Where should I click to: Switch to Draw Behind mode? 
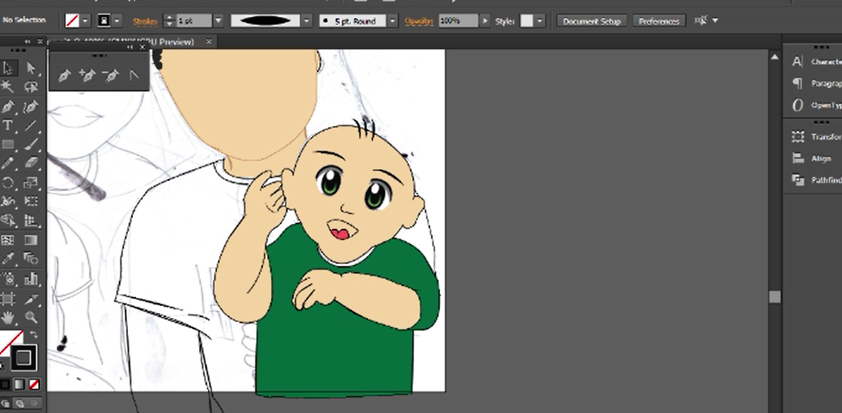tap(19, 403)
